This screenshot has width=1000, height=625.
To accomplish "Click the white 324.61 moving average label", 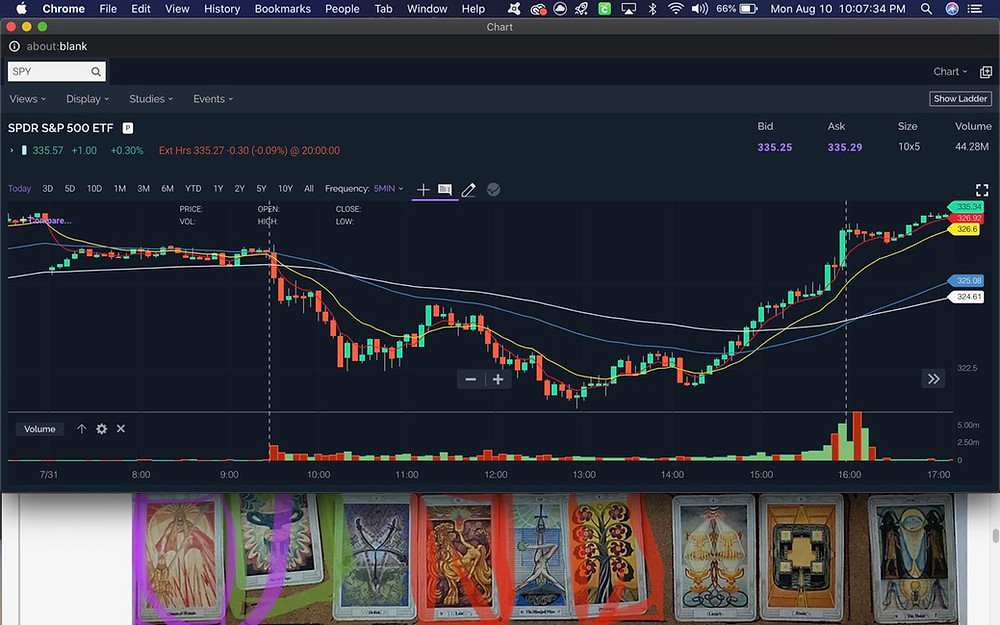I will (967, 297).
